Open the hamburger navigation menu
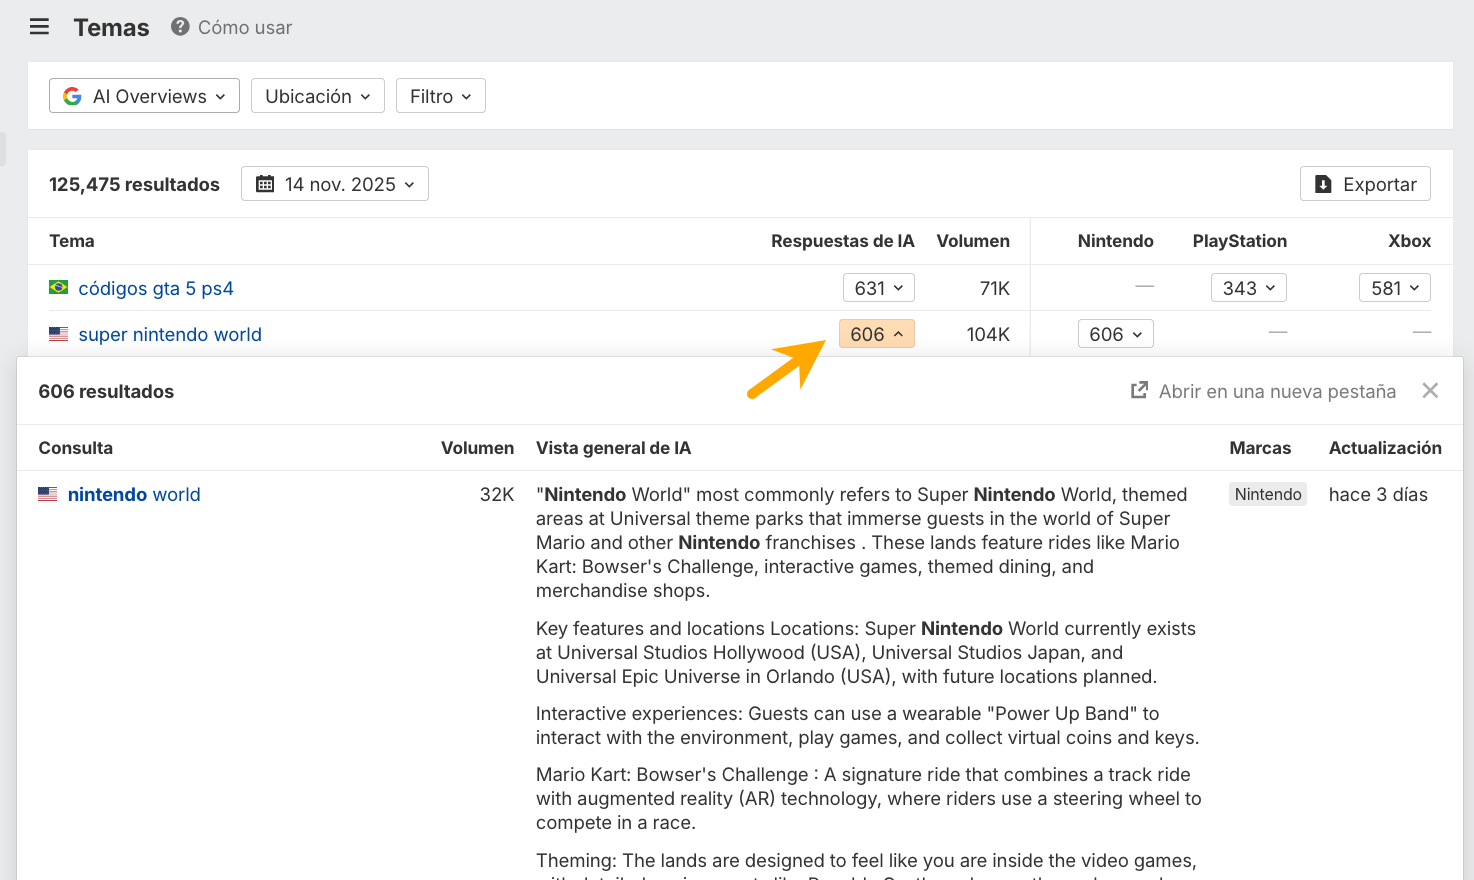The width and height of the screenshot is (1474, 880). click(39, 26)
